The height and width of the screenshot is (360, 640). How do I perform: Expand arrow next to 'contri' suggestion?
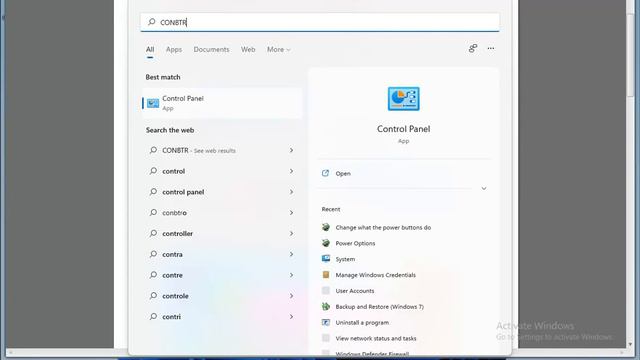pyautogui.click(x=291, y=317)
